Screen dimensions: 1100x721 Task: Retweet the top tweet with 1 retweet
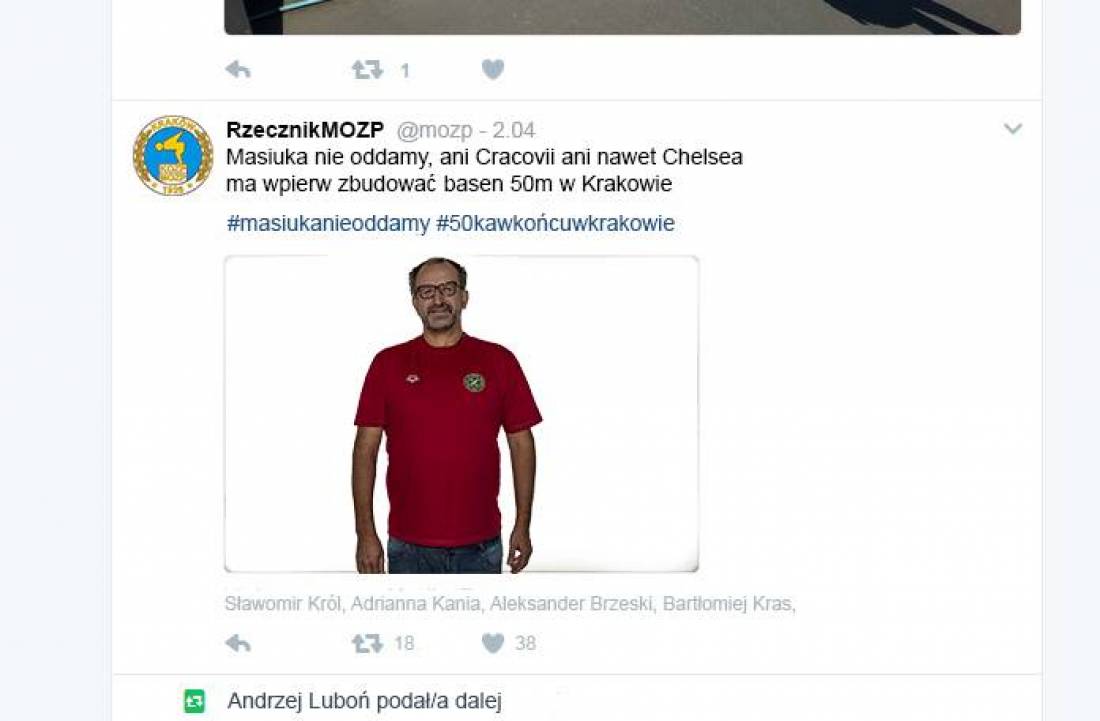click(367, 69)
